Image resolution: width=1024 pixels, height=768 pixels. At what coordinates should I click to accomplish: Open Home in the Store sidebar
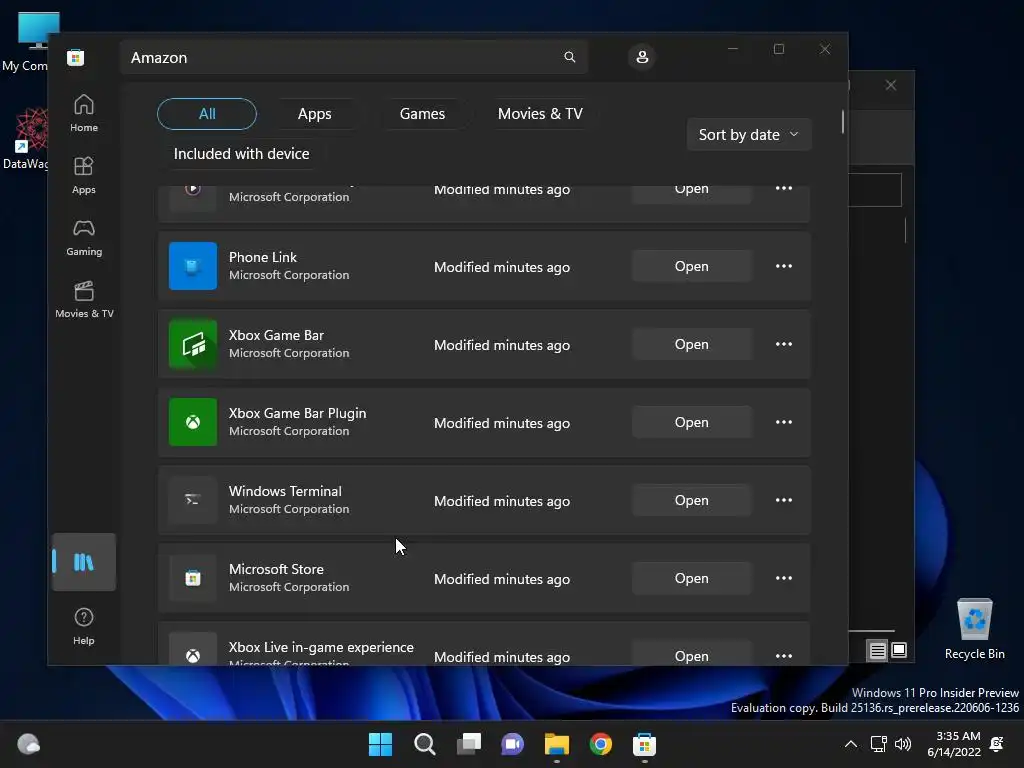click(x=84, y=113)
